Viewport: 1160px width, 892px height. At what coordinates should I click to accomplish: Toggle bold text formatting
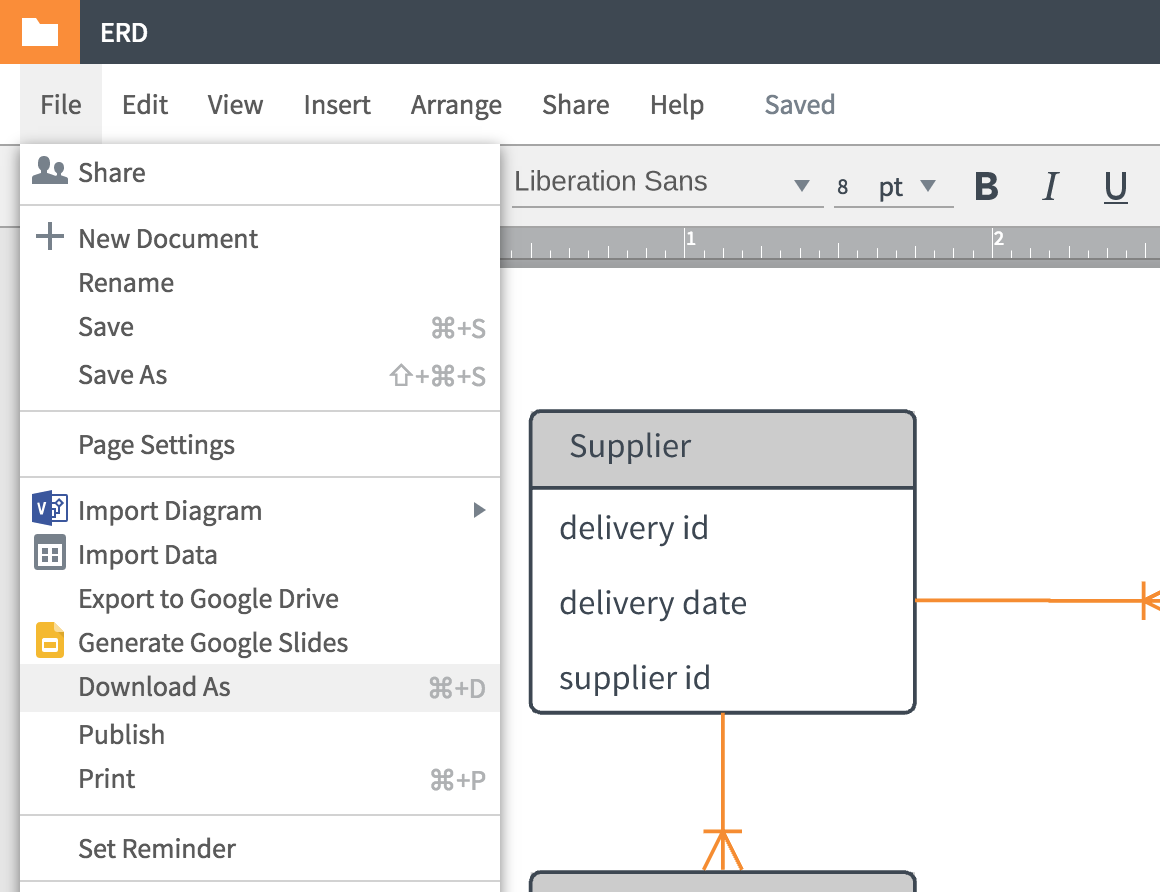pos(986,187)
